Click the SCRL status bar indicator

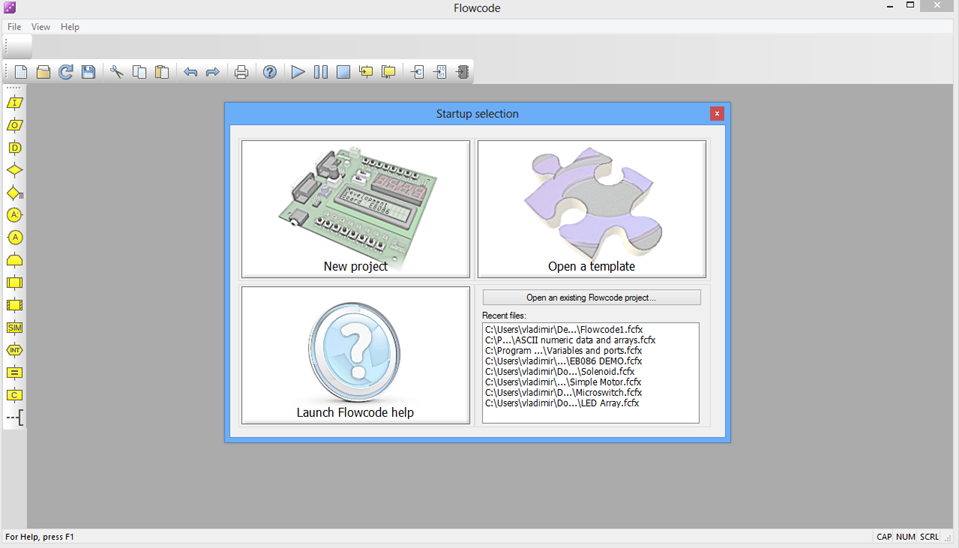point(929,537)
